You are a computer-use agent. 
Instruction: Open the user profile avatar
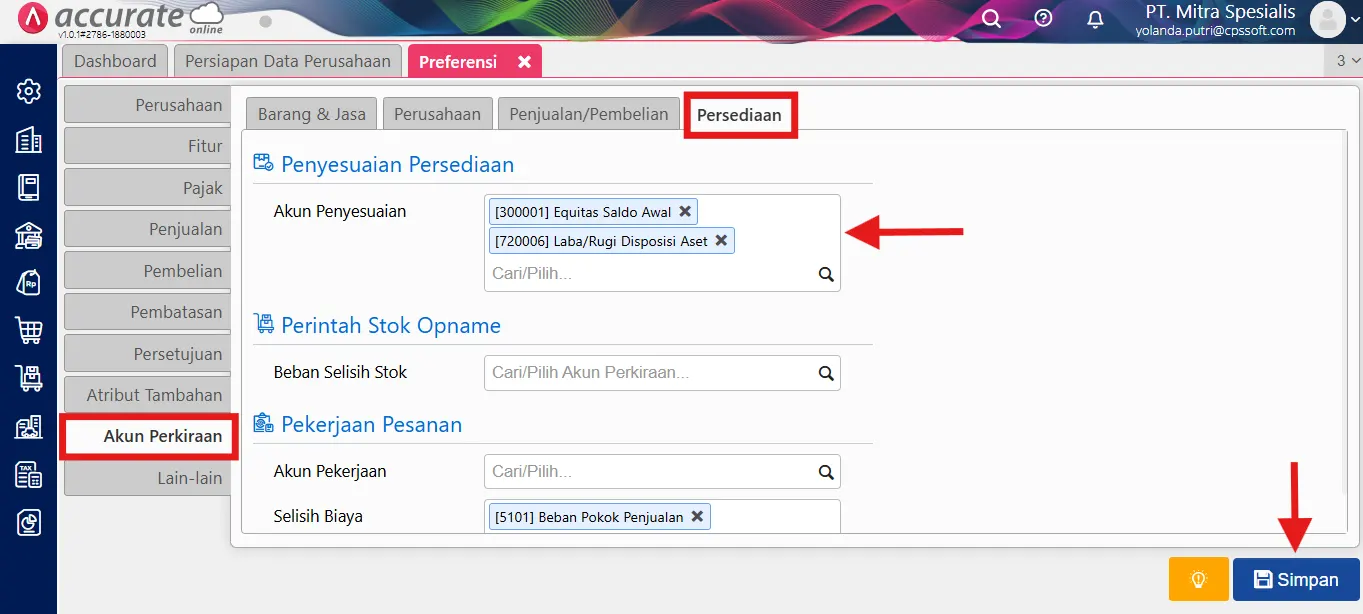coord(1328,19)
